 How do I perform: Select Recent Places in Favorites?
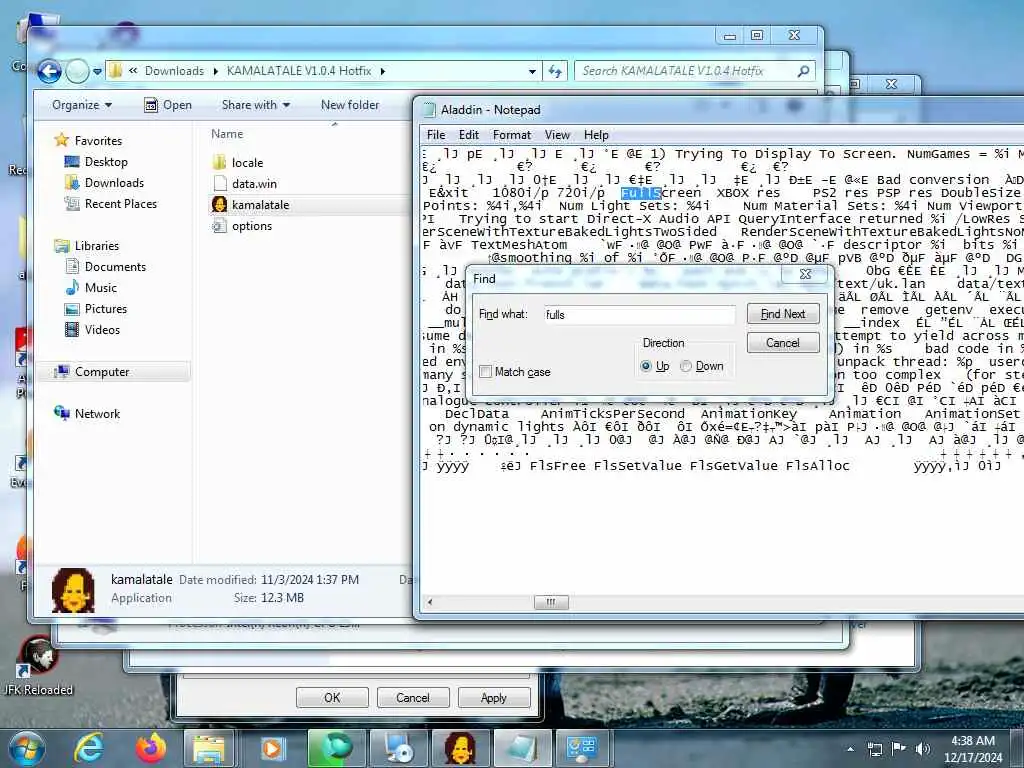click(x=121, y=203)
